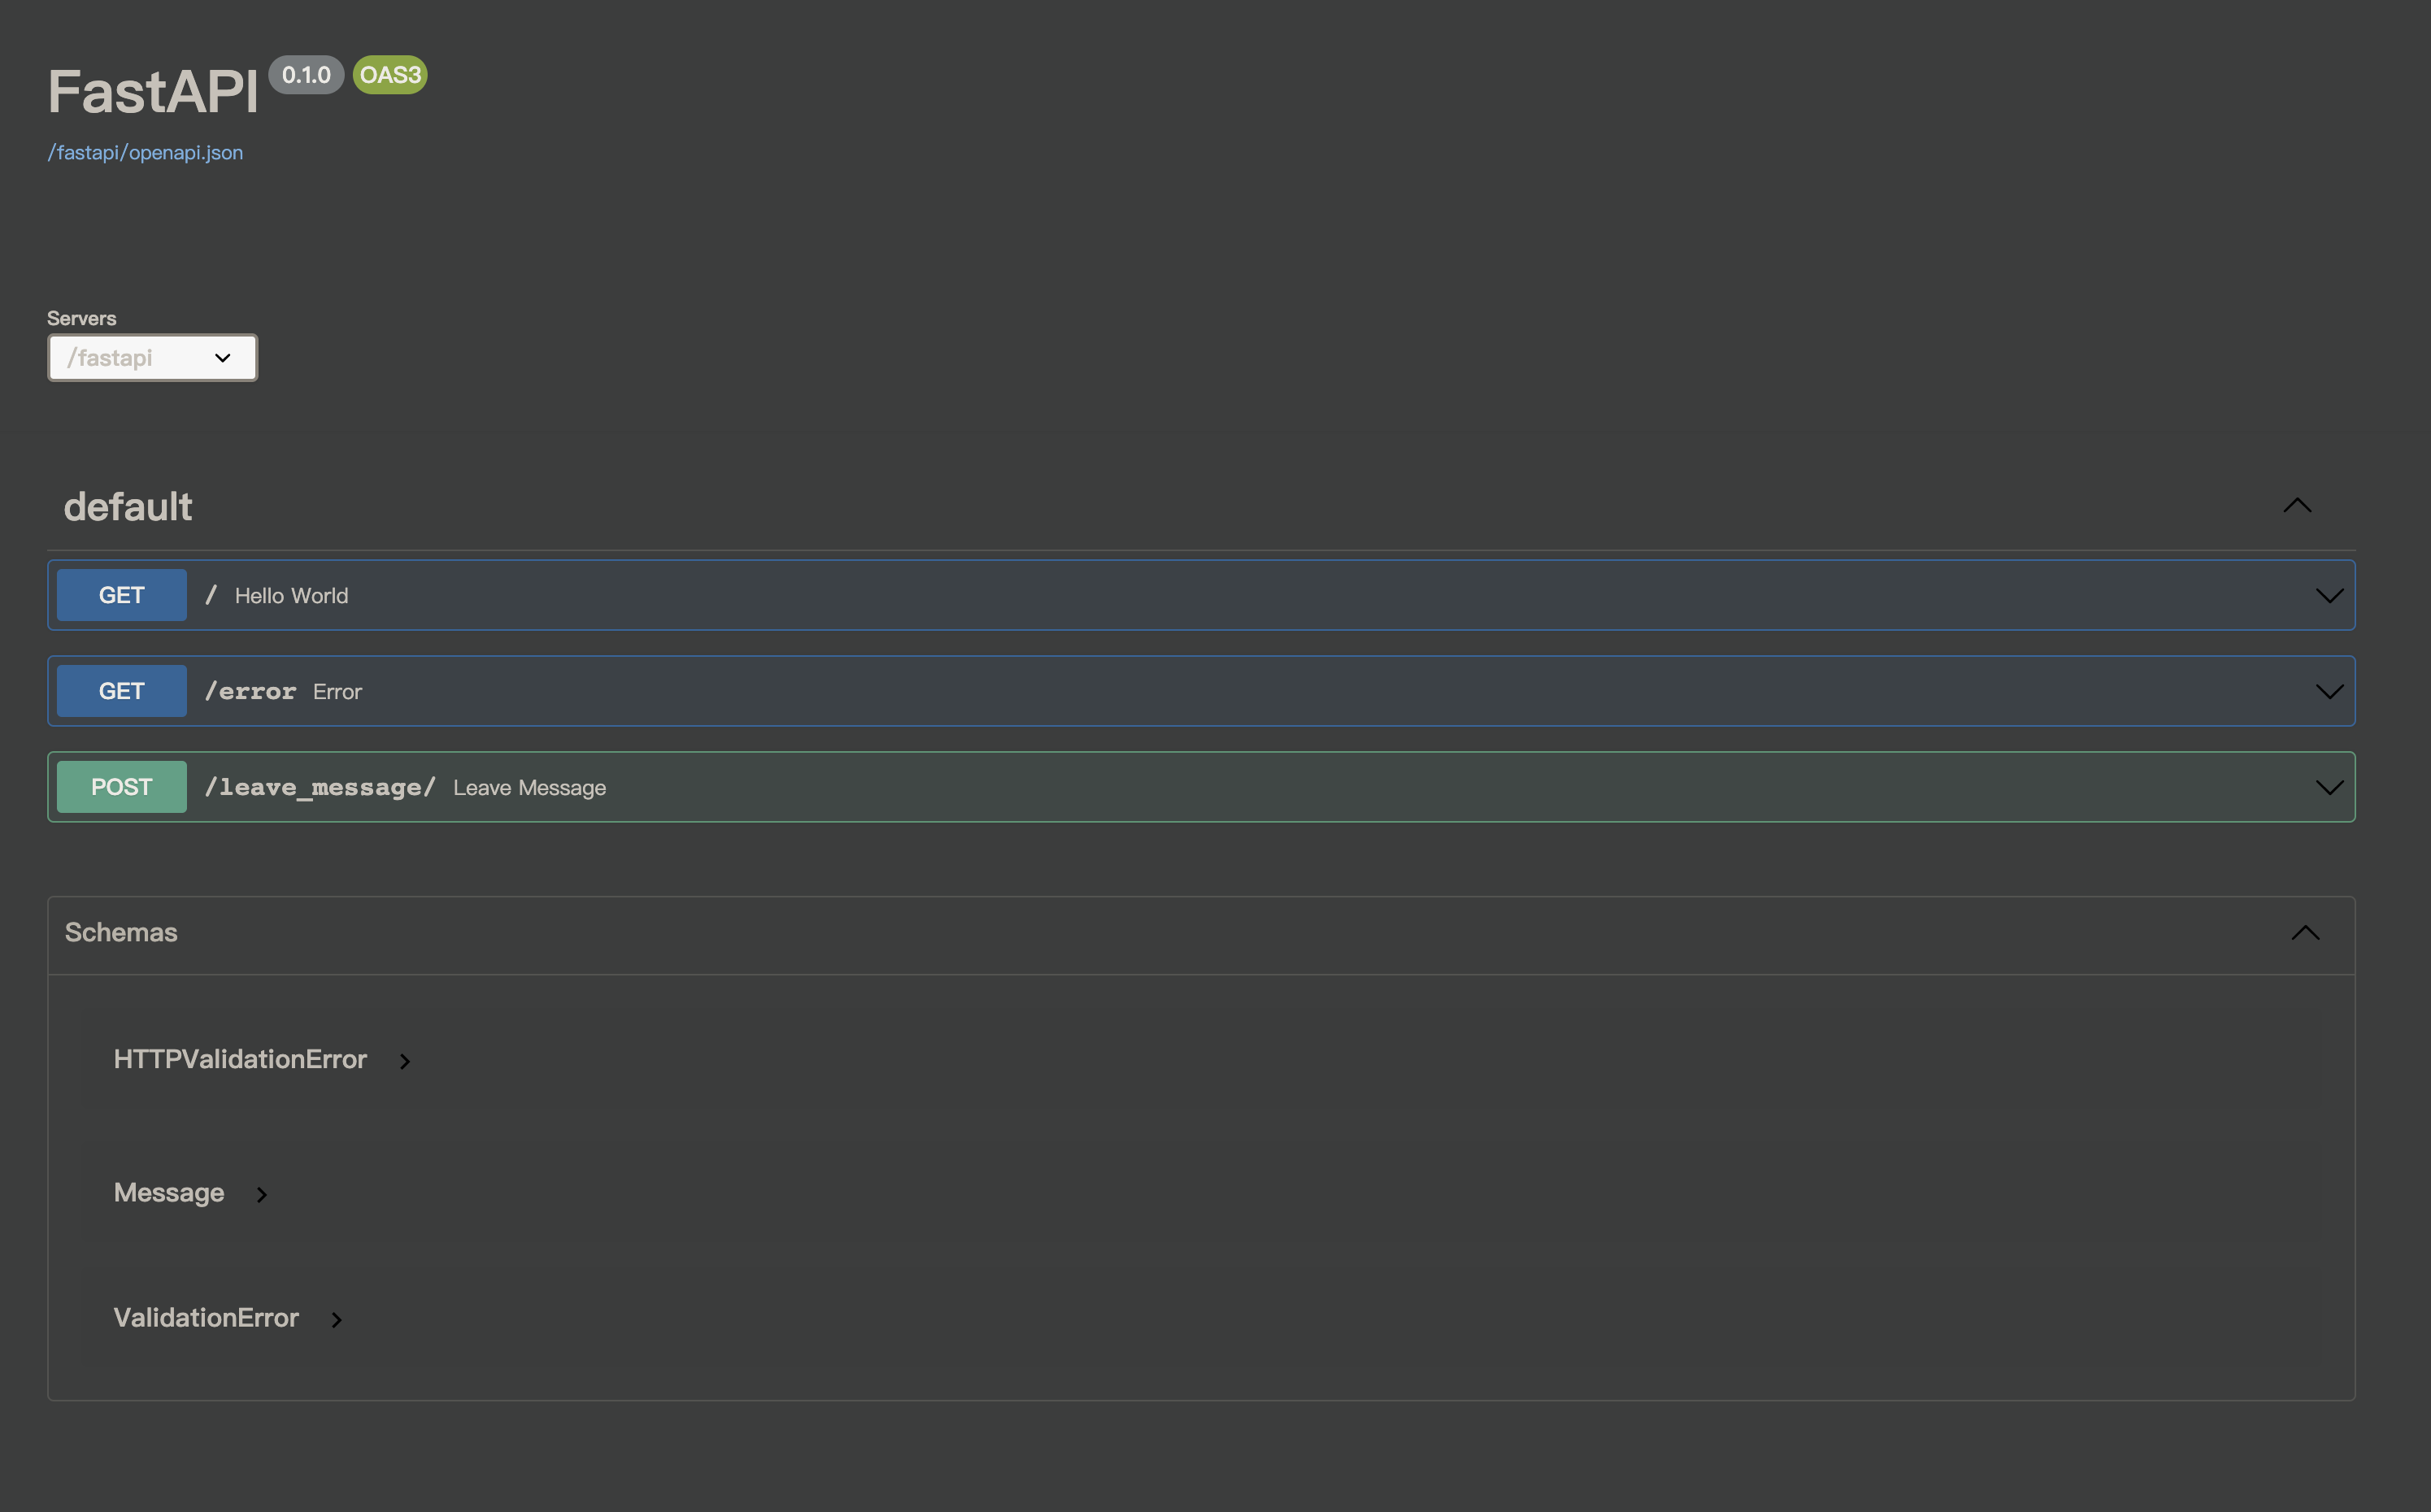The width and height of the screenshot is (2431, 1512).
Task: Collapse the default section chevron
Action: pos(2297,506)
